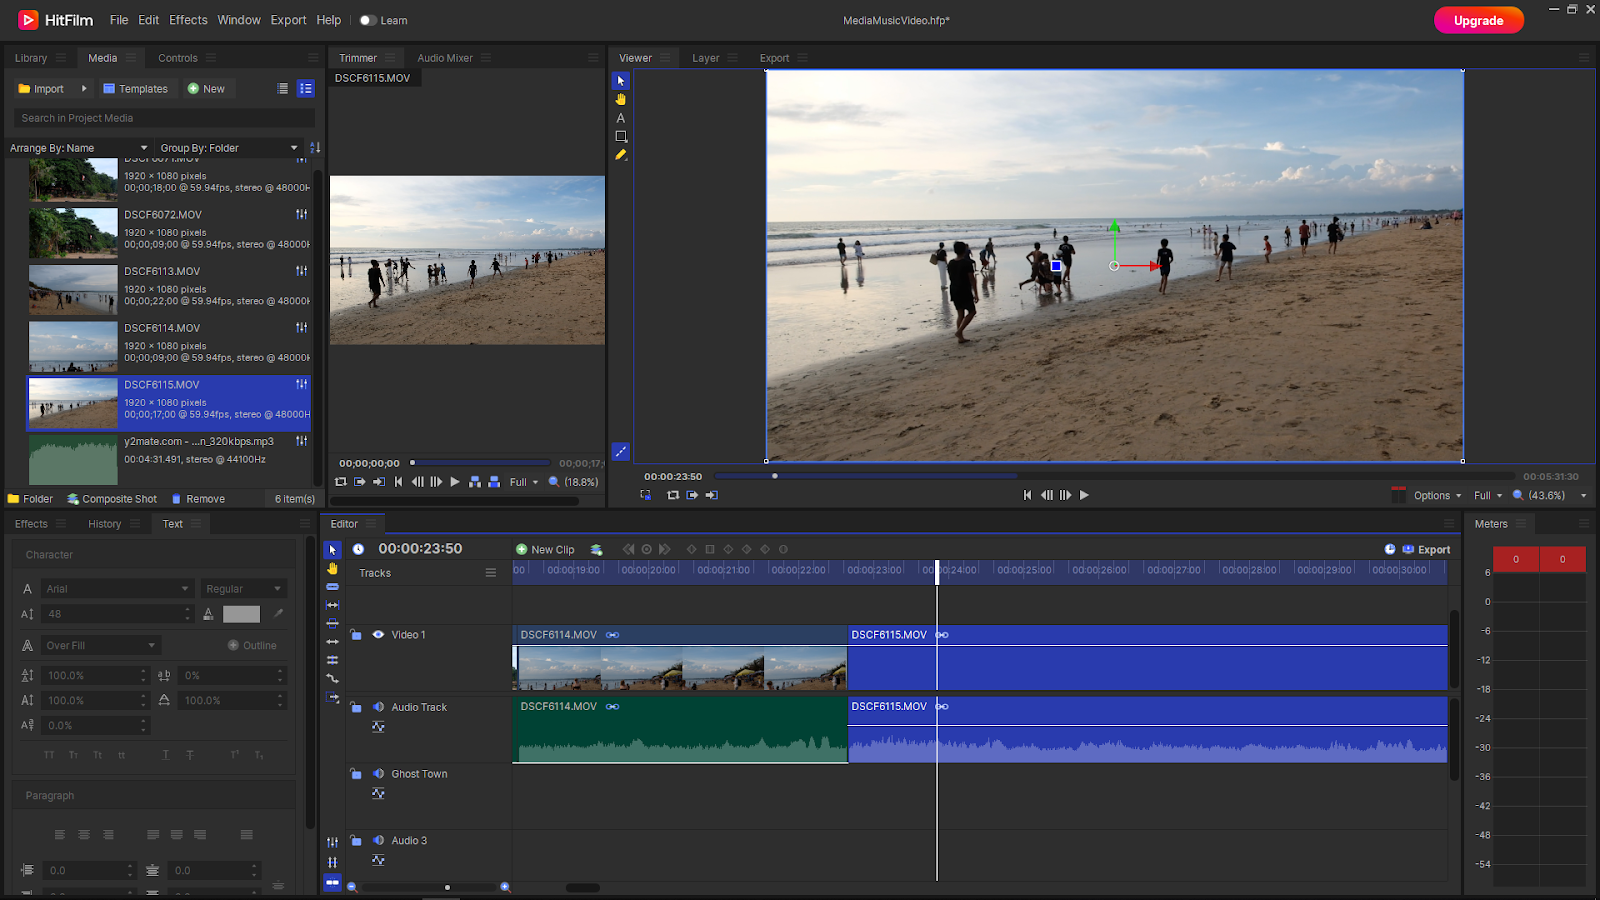The width and height of the screenshot is (1600, 900).
Task: Hide the Video 1 track
Action: pos(378,634)
